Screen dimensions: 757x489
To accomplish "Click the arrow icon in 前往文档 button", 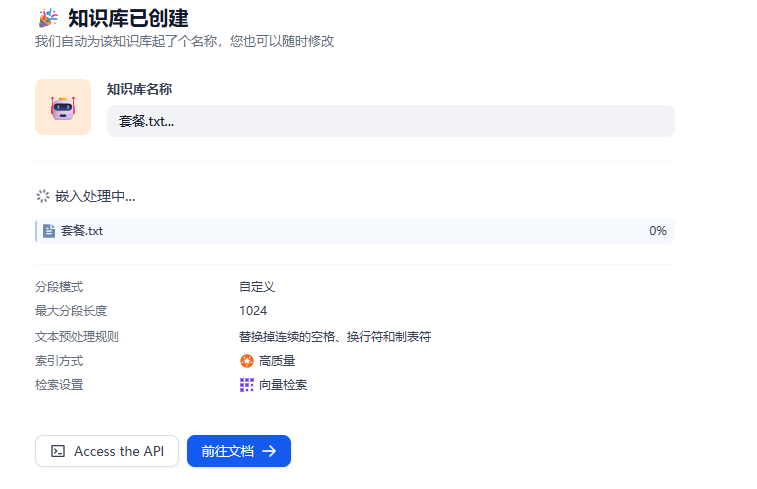I will point(269,451).
